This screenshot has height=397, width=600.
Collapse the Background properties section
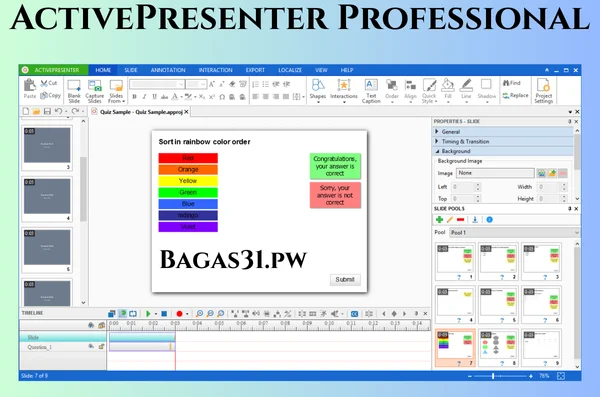tap(503, 151)
